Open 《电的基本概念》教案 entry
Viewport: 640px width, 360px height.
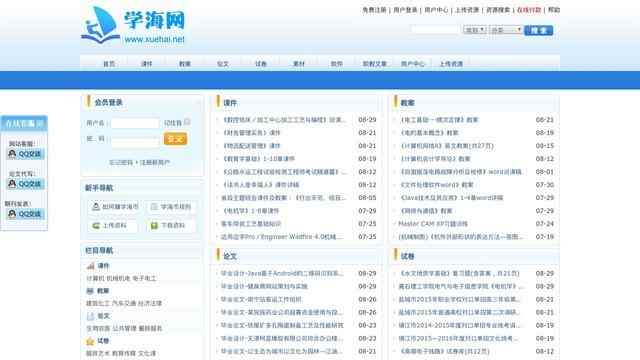429,133
